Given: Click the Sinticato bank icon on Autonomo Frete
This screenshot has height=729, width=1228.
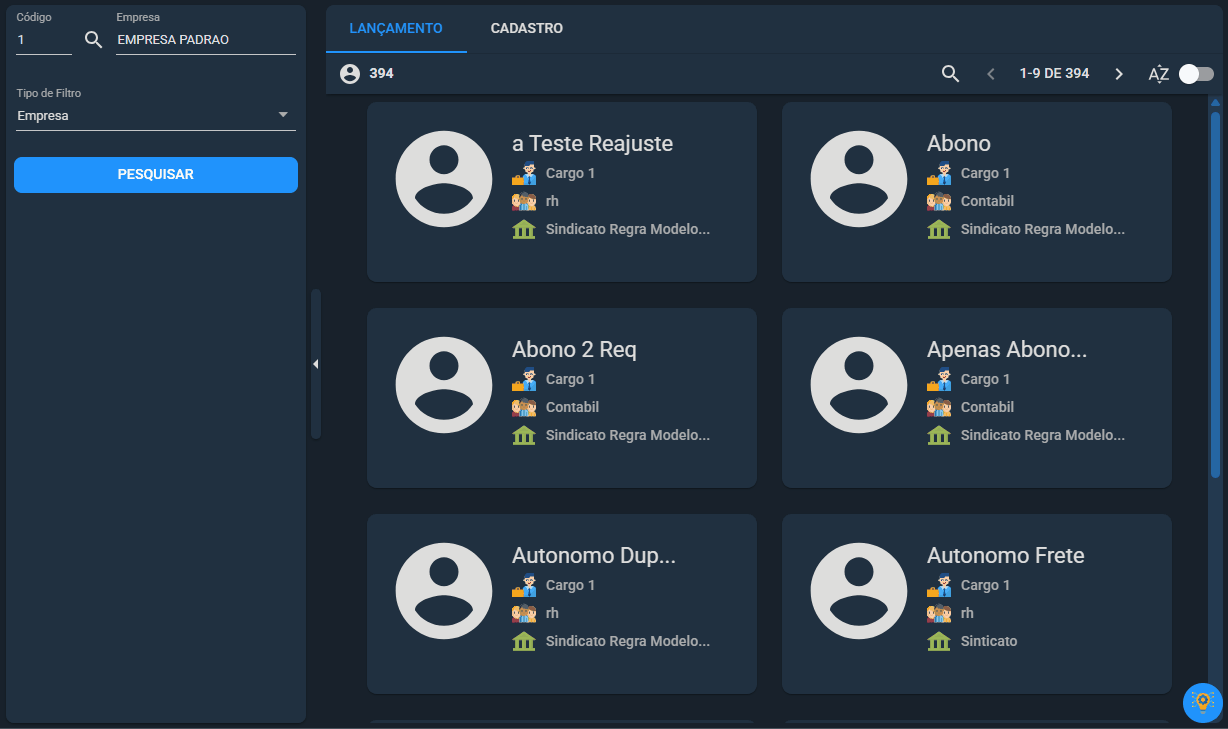Looking at the screenshot, I should click(x=939, y=642).
